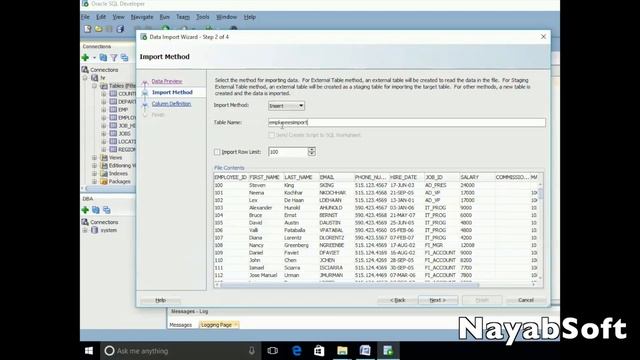Expand the Views node in the tree
The image size is (640, 360).
point(95,158)
